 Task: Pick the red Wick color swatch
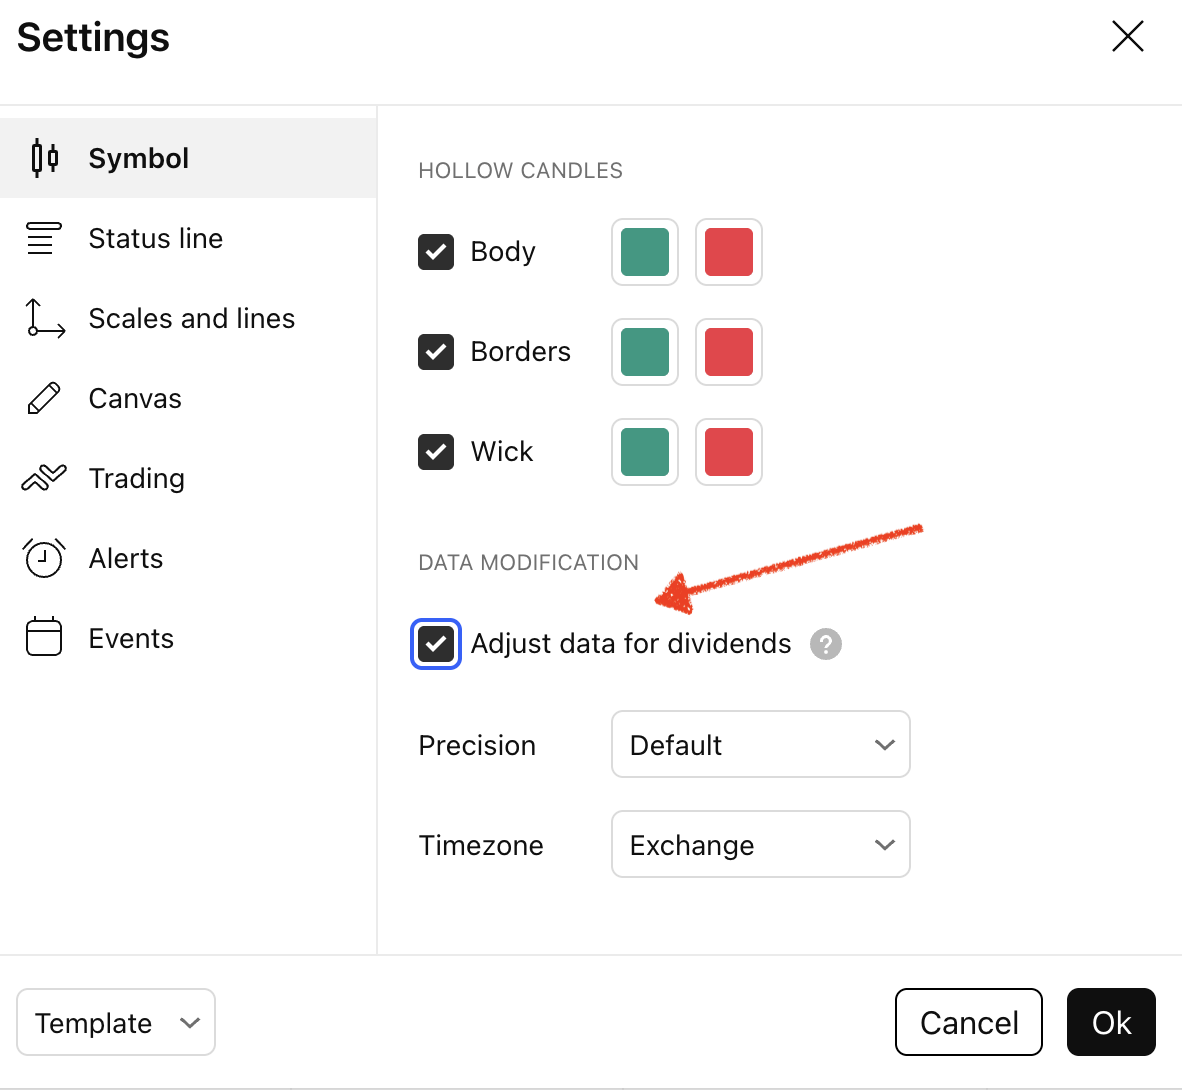coord(728,452)
